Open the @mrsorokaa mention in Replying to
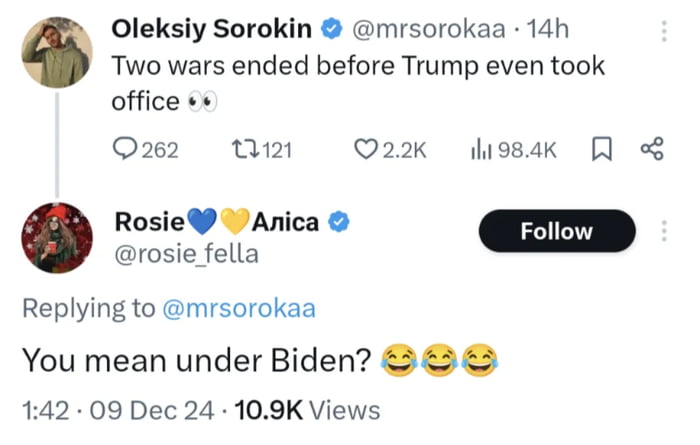Screen dimensions: 700x445 coord(239,308)
